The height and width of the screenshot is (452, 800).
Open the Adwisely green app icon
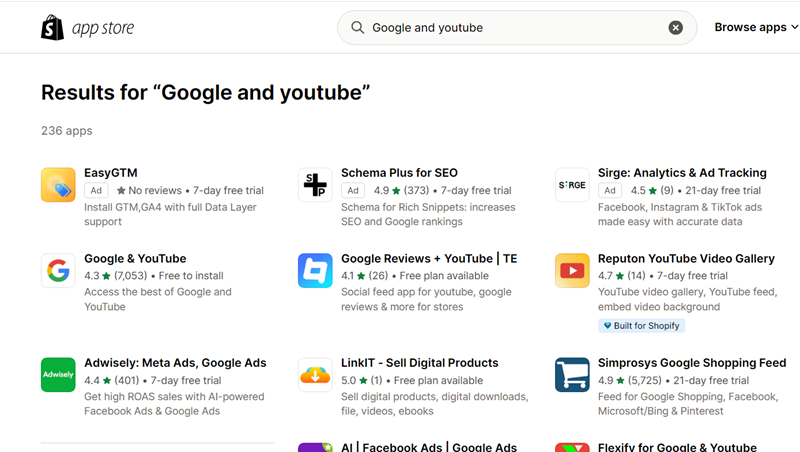point(58,374)
